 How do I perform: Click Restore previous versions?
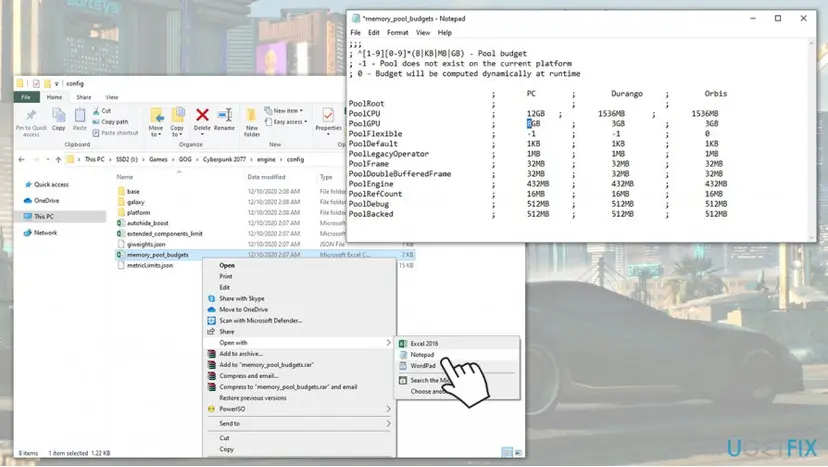click(252, 398)
